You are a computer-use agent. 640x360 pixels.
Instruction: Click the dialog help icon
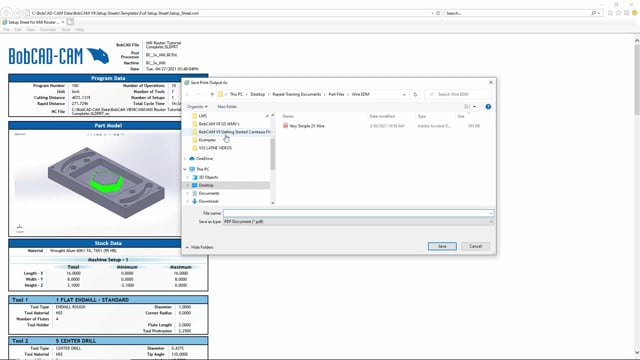[488, 107]
